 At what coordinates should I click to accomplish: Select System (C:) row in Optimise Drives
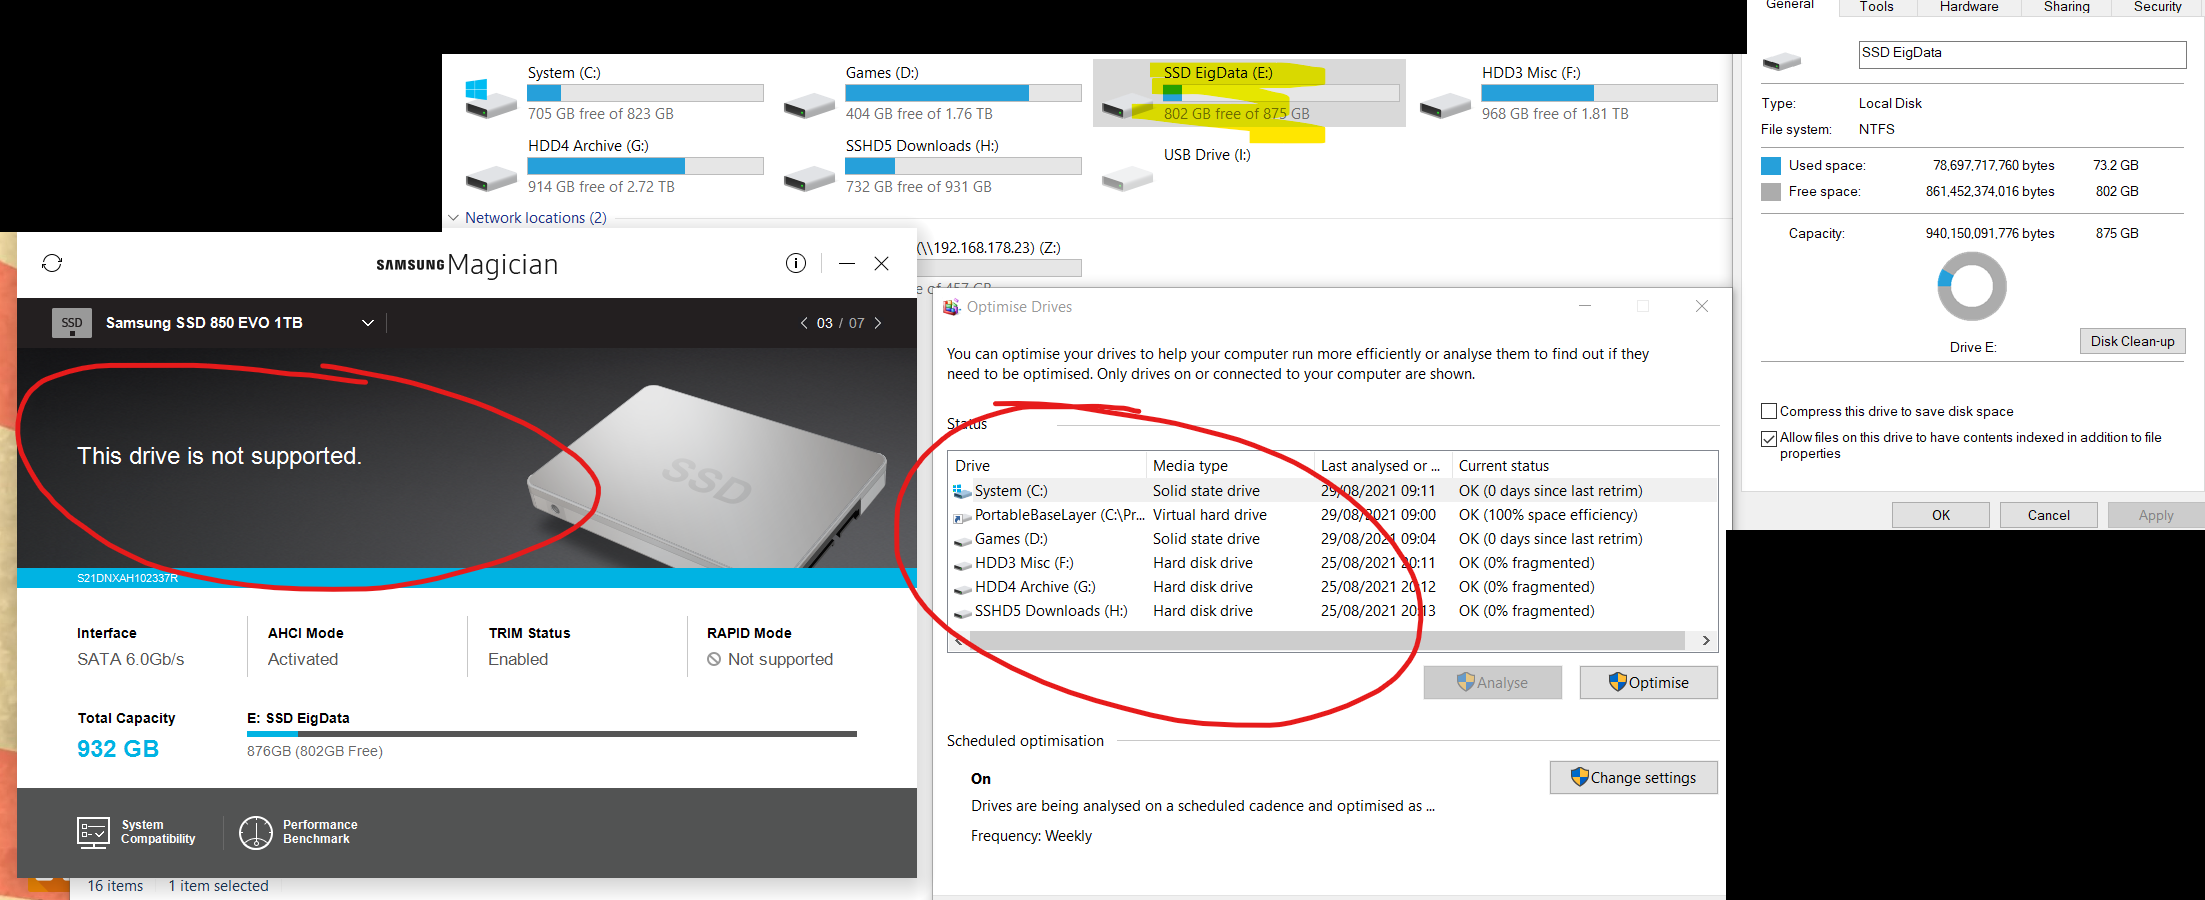point(1332,491)
